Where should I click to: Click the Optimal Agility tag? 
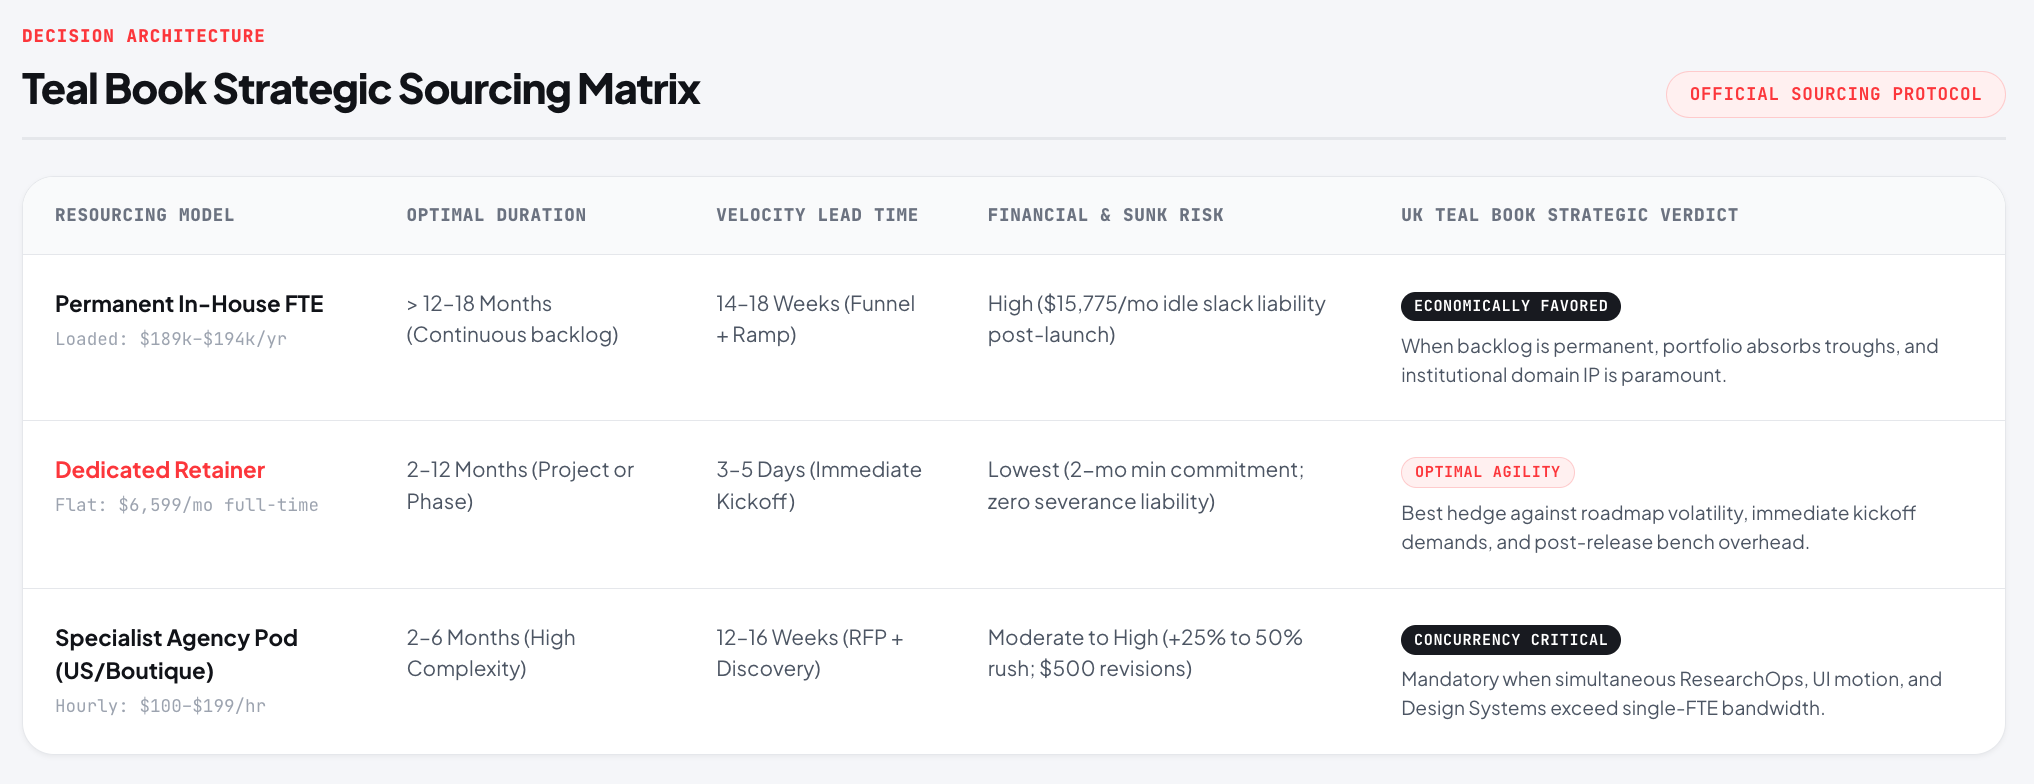coord(1487,472)
